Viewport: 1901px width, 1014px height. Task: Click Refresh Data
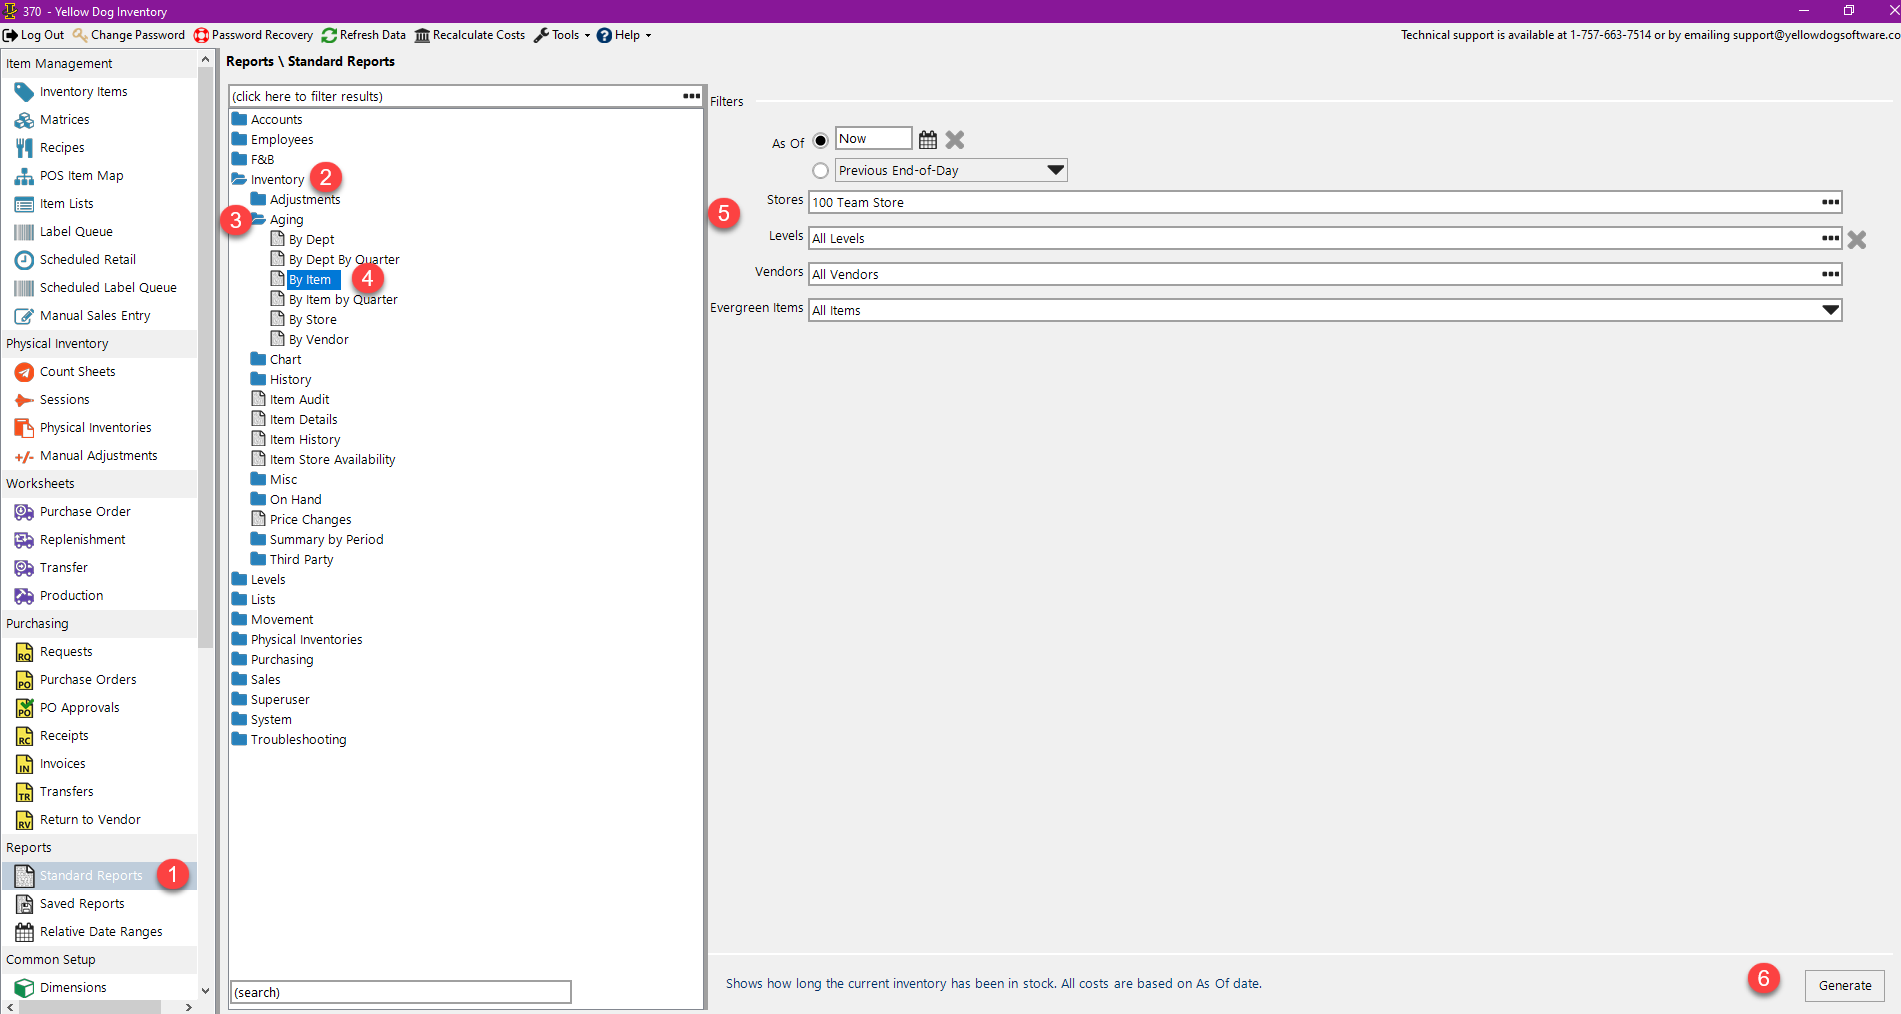point(364,35)
